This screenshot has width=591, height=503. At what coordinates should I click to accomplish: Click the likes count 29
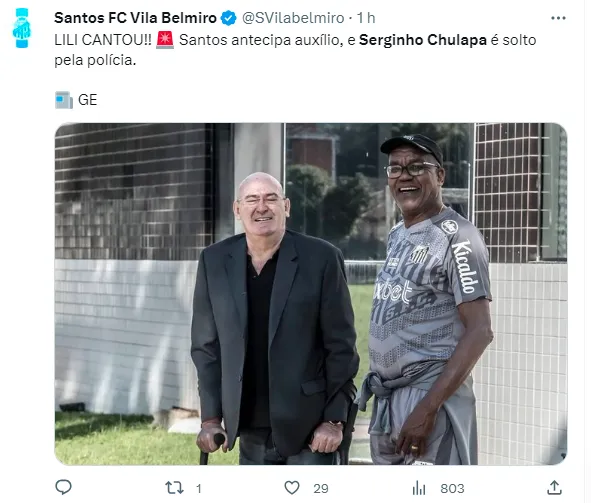coord(321,489)
